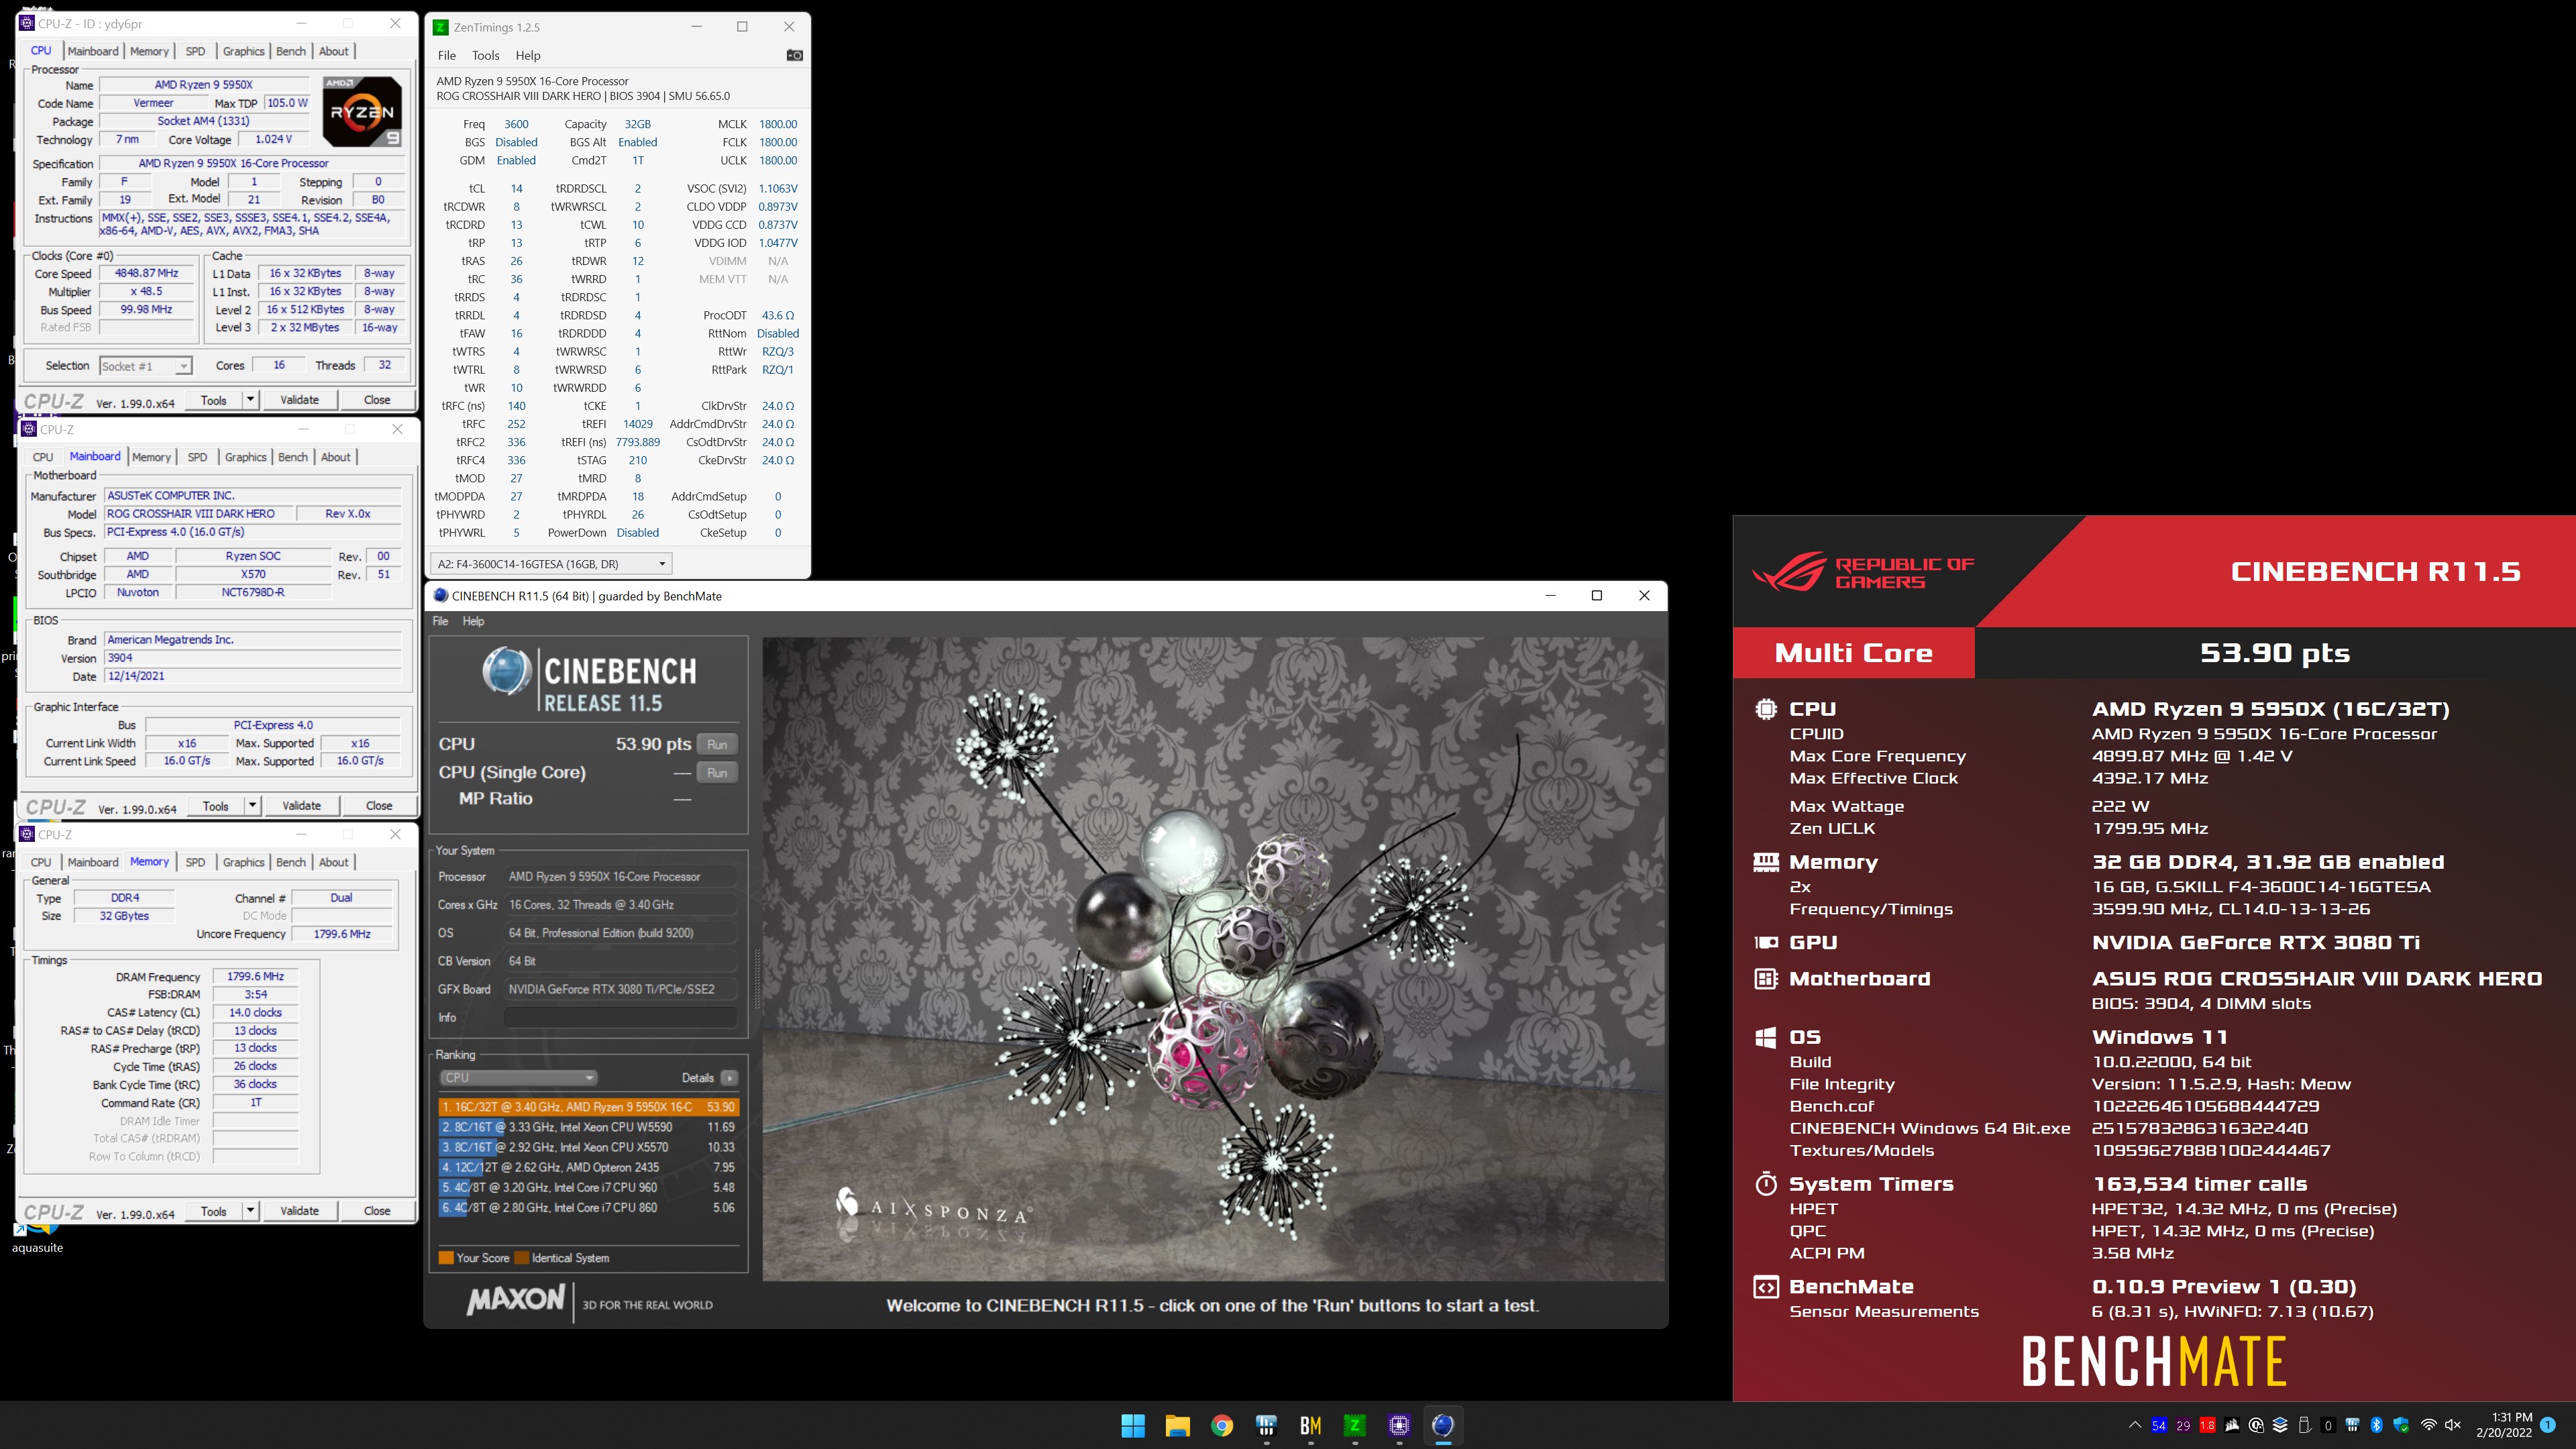Click Validate in the CPU-Z CPU window
Viewport: 2576px width, 1449px height.
[x=299, y=399]
